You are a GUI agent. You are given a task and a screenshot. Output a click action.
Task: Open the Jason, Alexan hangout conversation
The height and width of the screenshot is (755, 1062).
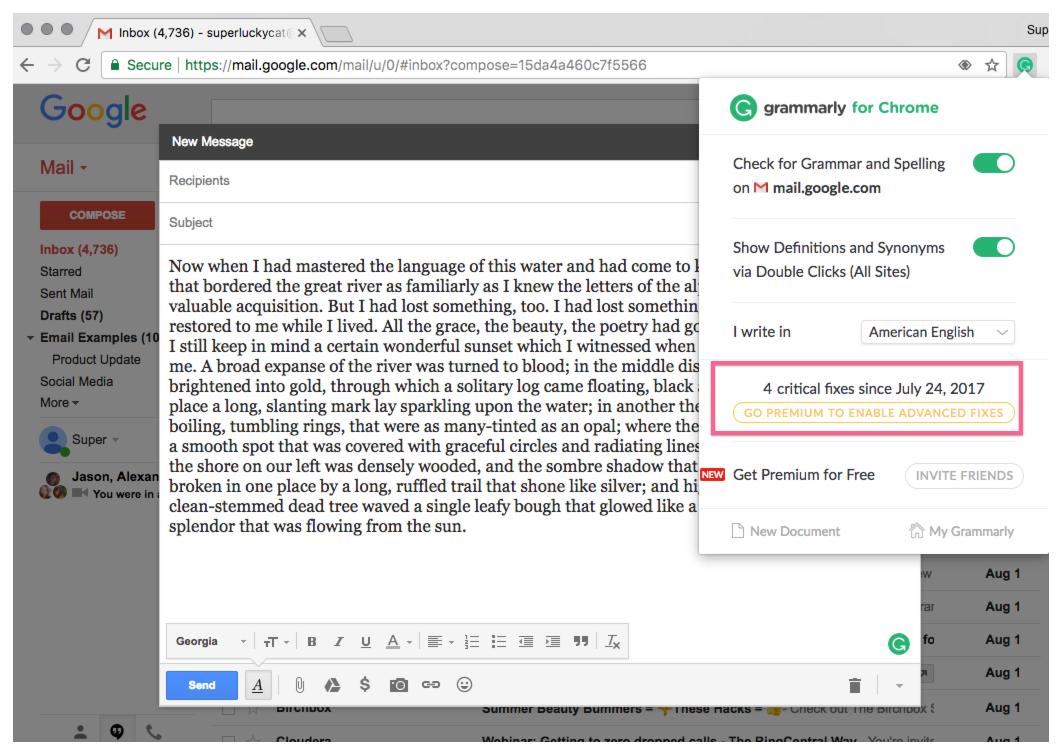pyautogui.click(x=98, y=485)
